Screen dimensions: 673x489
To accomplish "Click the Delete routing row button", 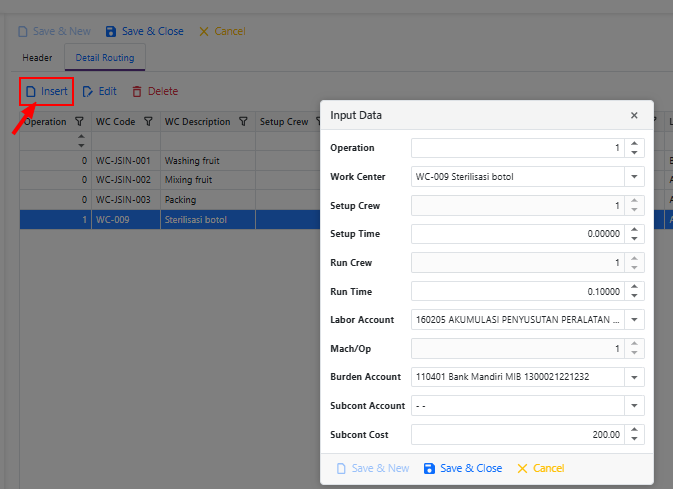I will 155,91.
